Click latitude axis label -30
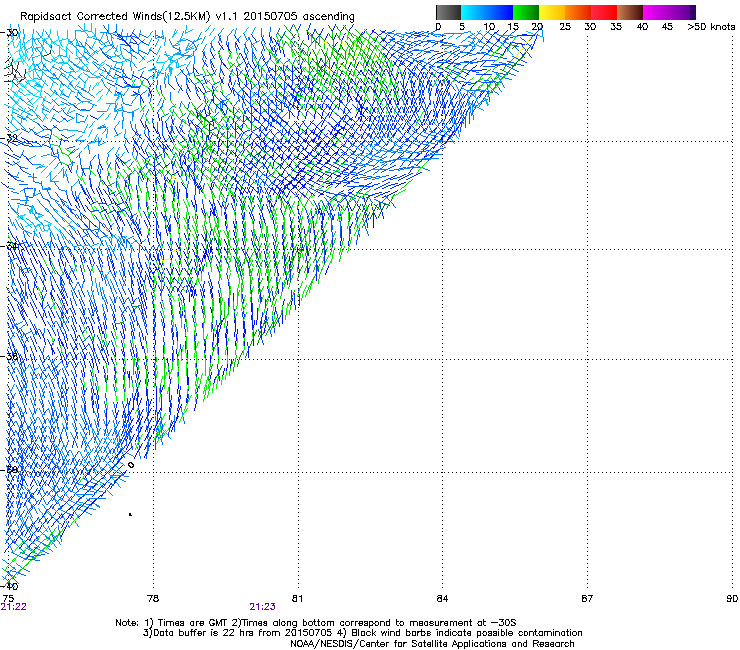Viewport: 740px width, 650px height. pyautogui.click(x=9, y=33)
